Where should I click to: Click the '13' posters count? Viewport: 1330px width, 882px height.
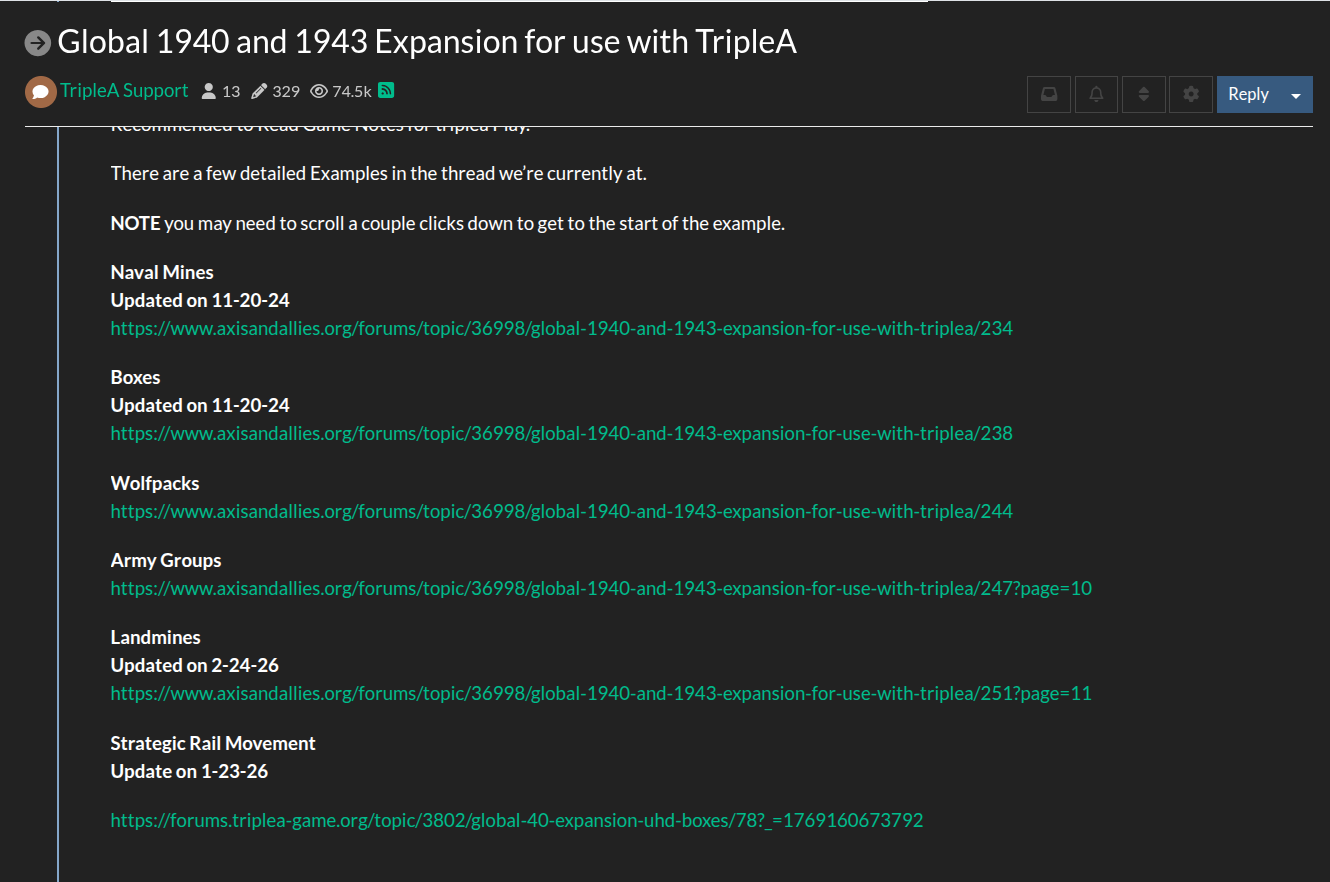tap(231, 91)
